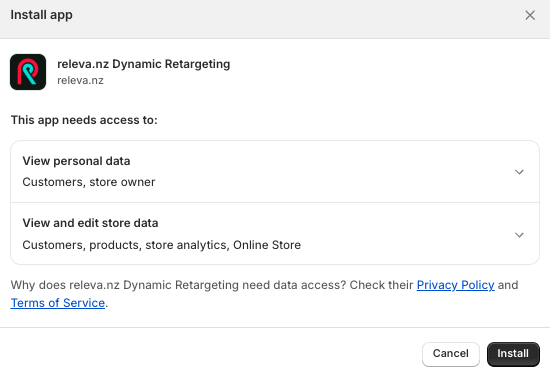
Task: Click the 'Customers, store owner' text
Action: click(x=89, y=182)
